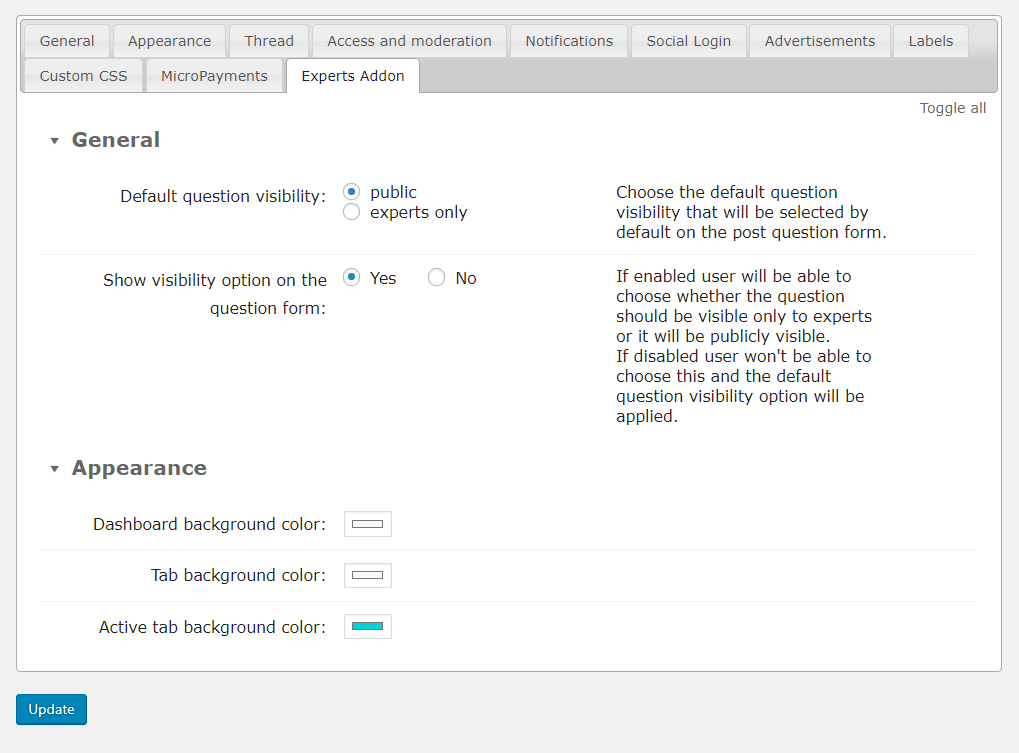Viewport: 1019px width, 753px height.
Task: Select 'Yes' for show visibility option
Action: tap(351, 278)
